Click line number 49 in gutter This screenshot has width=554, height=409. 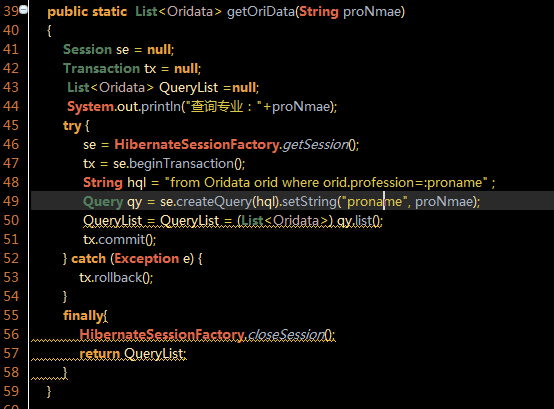pyautogui.click(x=11, y=201)
